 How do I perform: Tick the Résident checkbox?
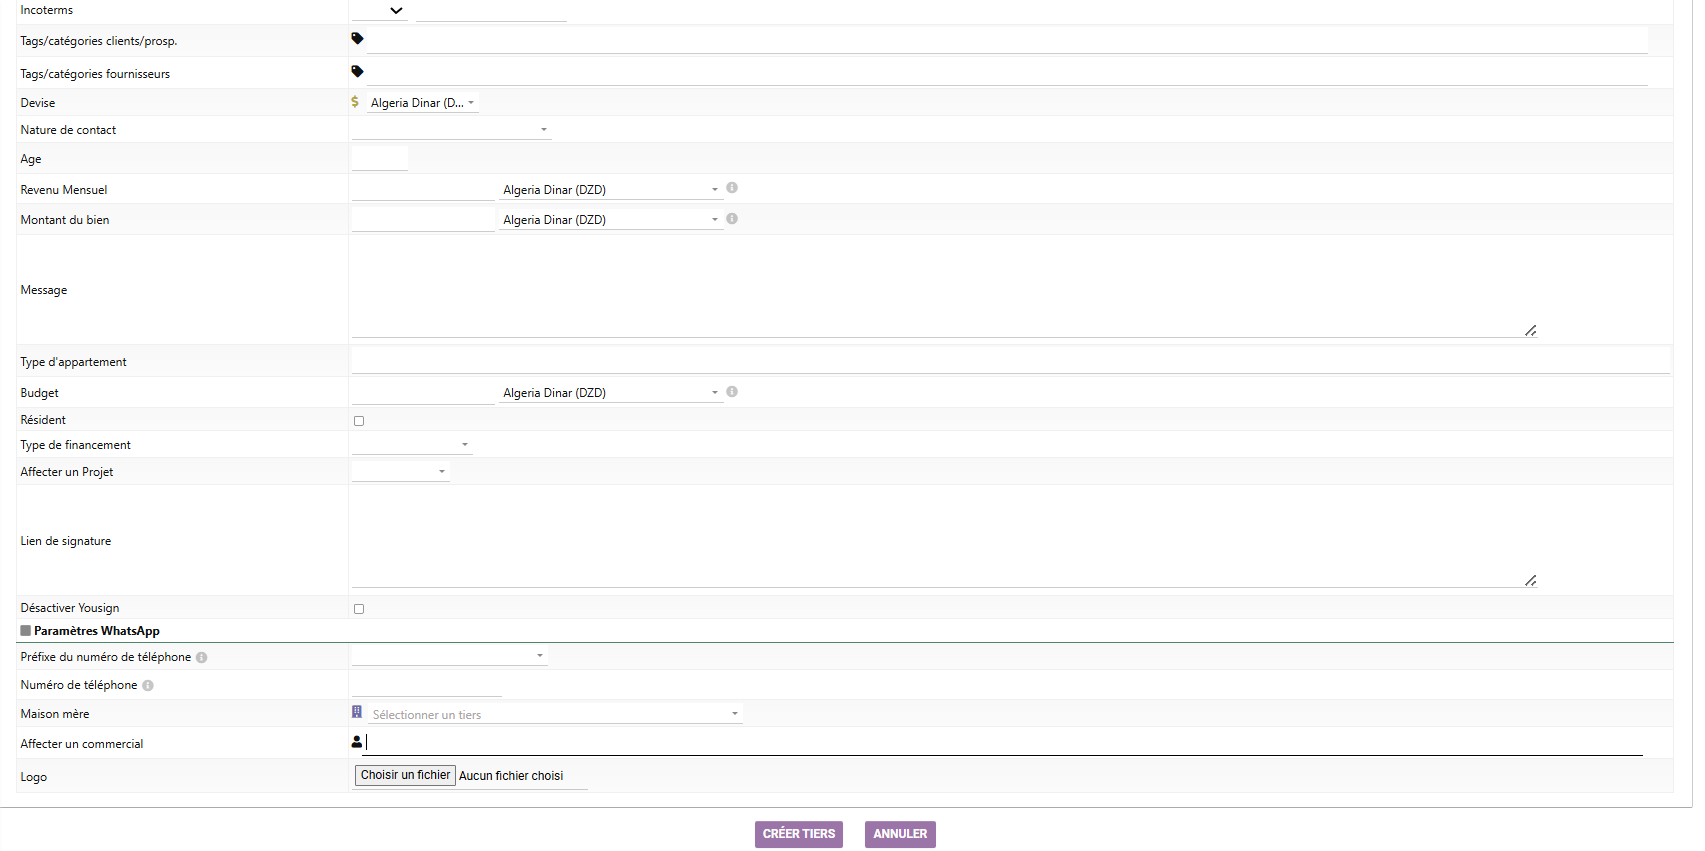tap(359, 421)
